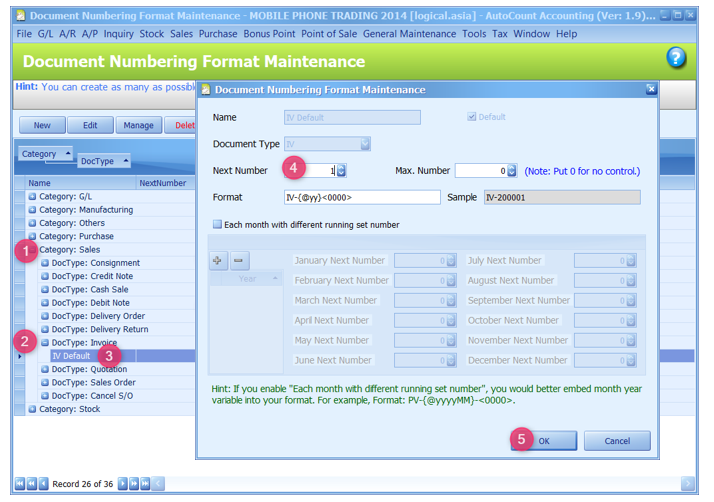Click the minus icon to remove year

(239, 261)
